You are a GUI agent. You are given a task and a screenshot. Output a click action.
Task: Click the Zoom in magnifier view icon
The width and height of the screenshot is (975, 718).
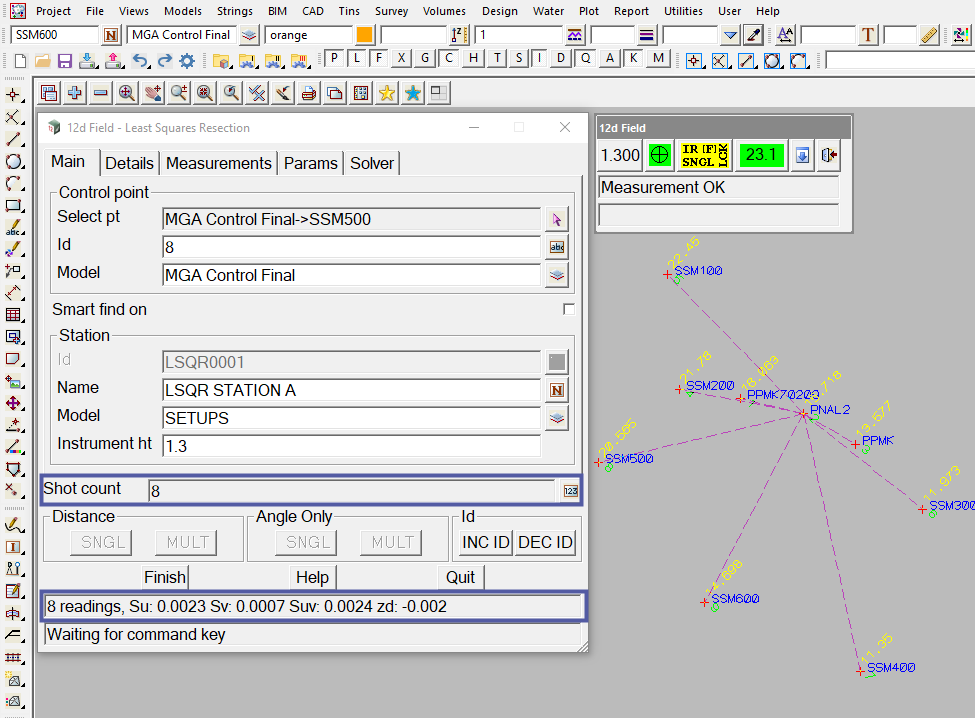[127, 93]
